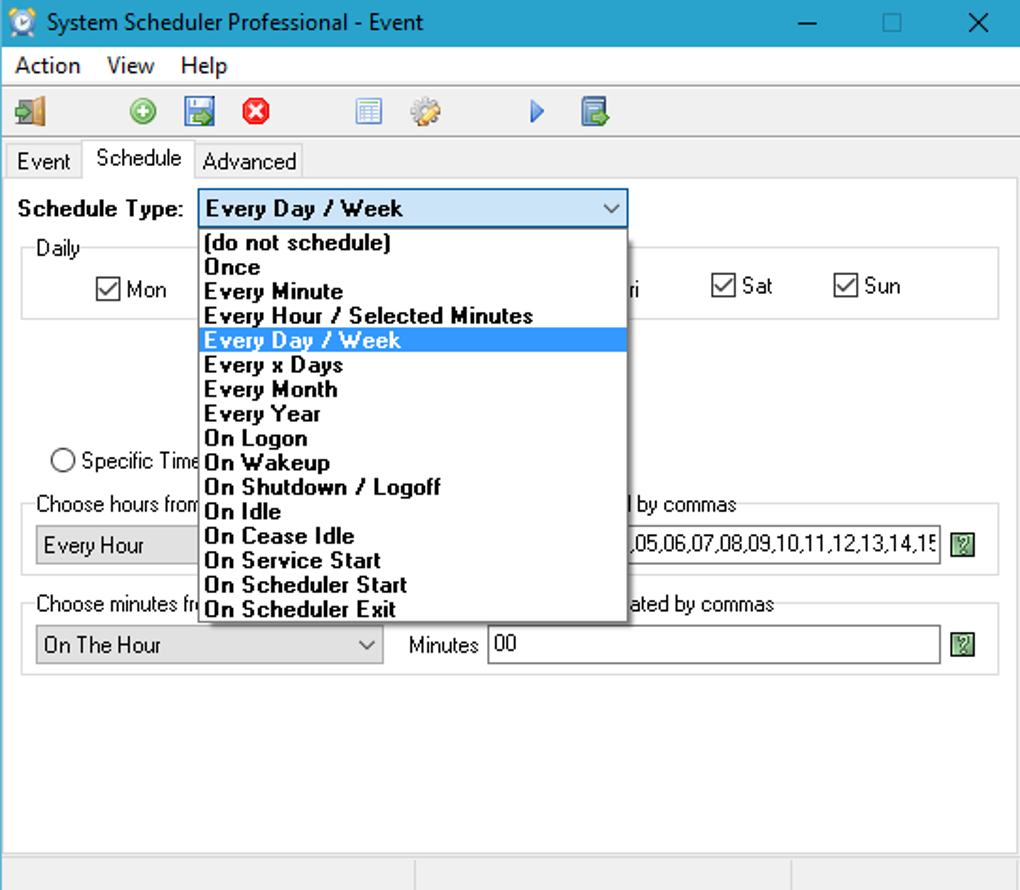Image resolution: width=1020 pixels, height=890 pixels.
Task: Click the hours list input field
Action: 784,544
